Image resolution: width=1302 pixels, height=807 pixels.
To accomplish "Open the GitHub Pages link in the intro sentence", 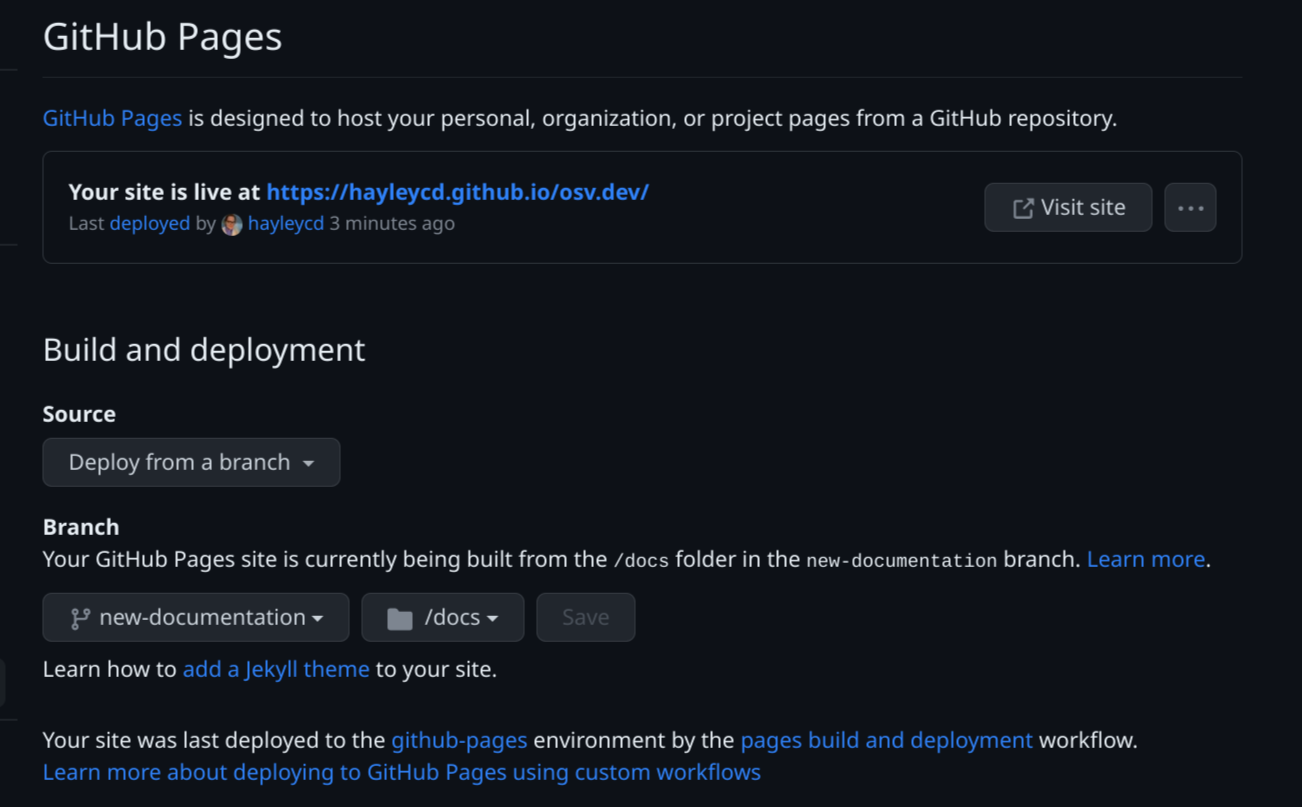I will point(111,117).
